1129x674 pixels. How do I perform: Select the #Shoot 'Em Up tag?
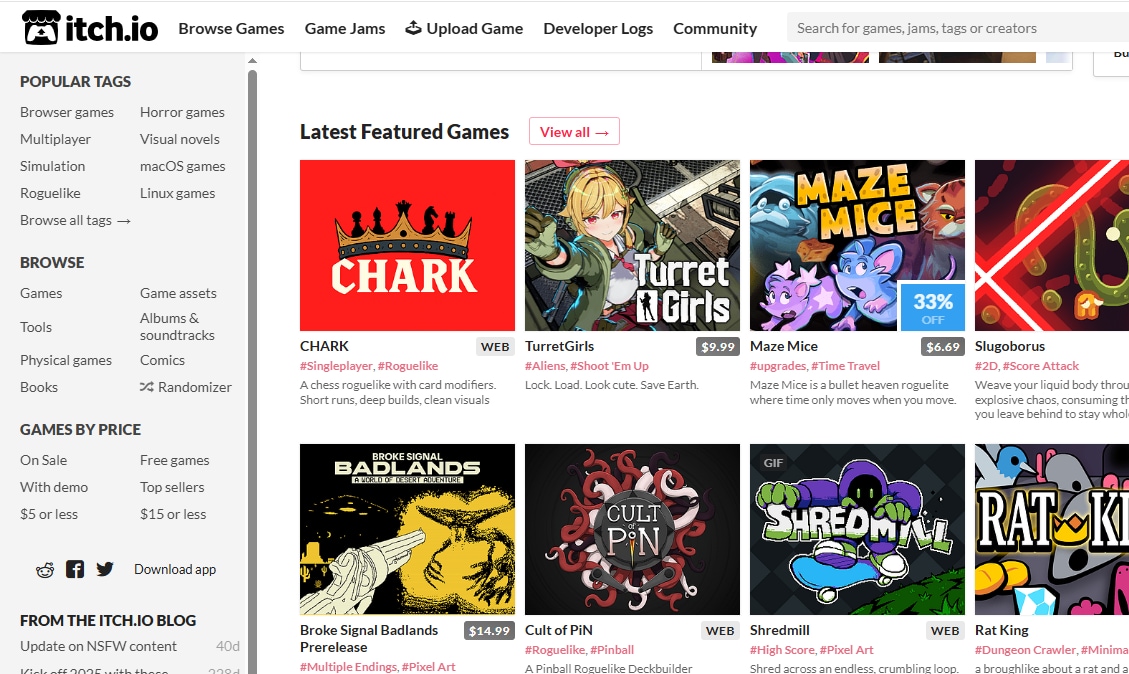pos(610,366)
